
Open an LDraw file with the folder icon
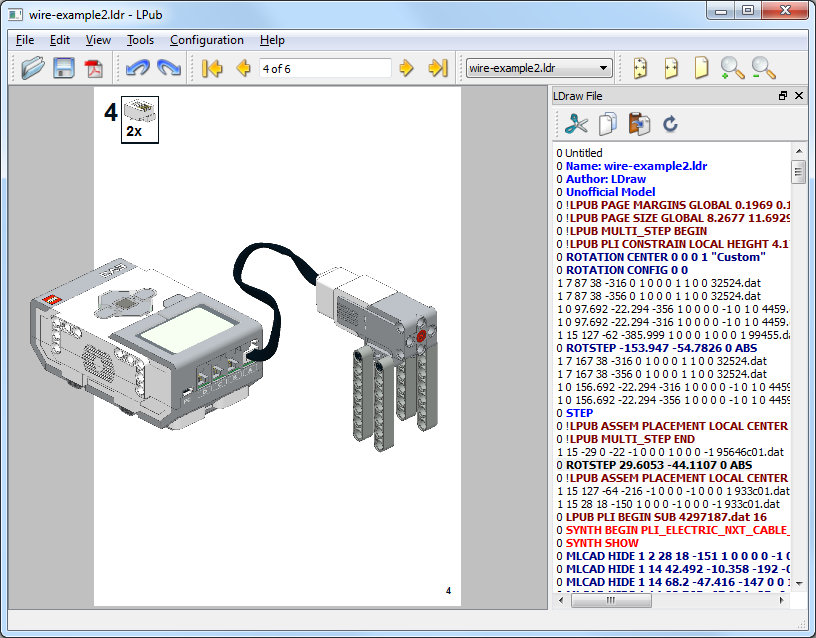32,68
